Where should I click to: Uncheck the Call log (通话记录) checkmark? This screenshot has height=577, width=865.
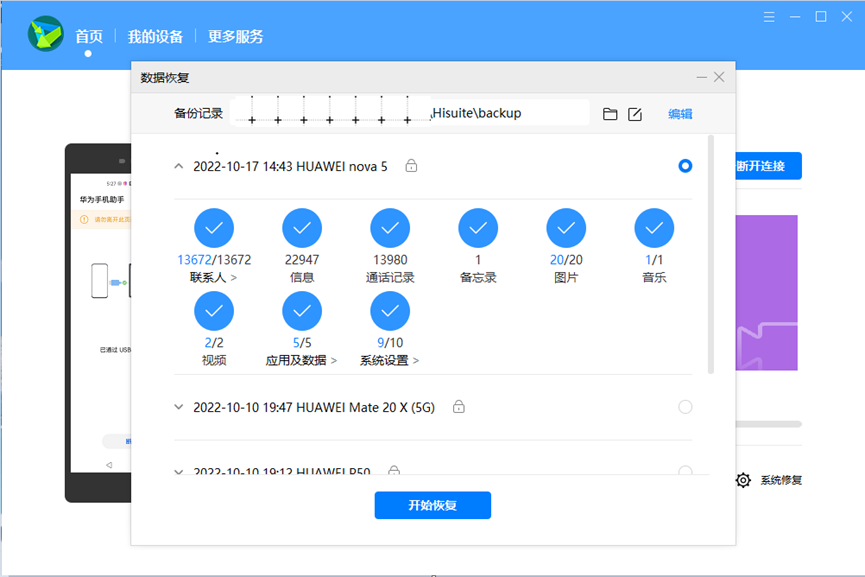[390, 228]
